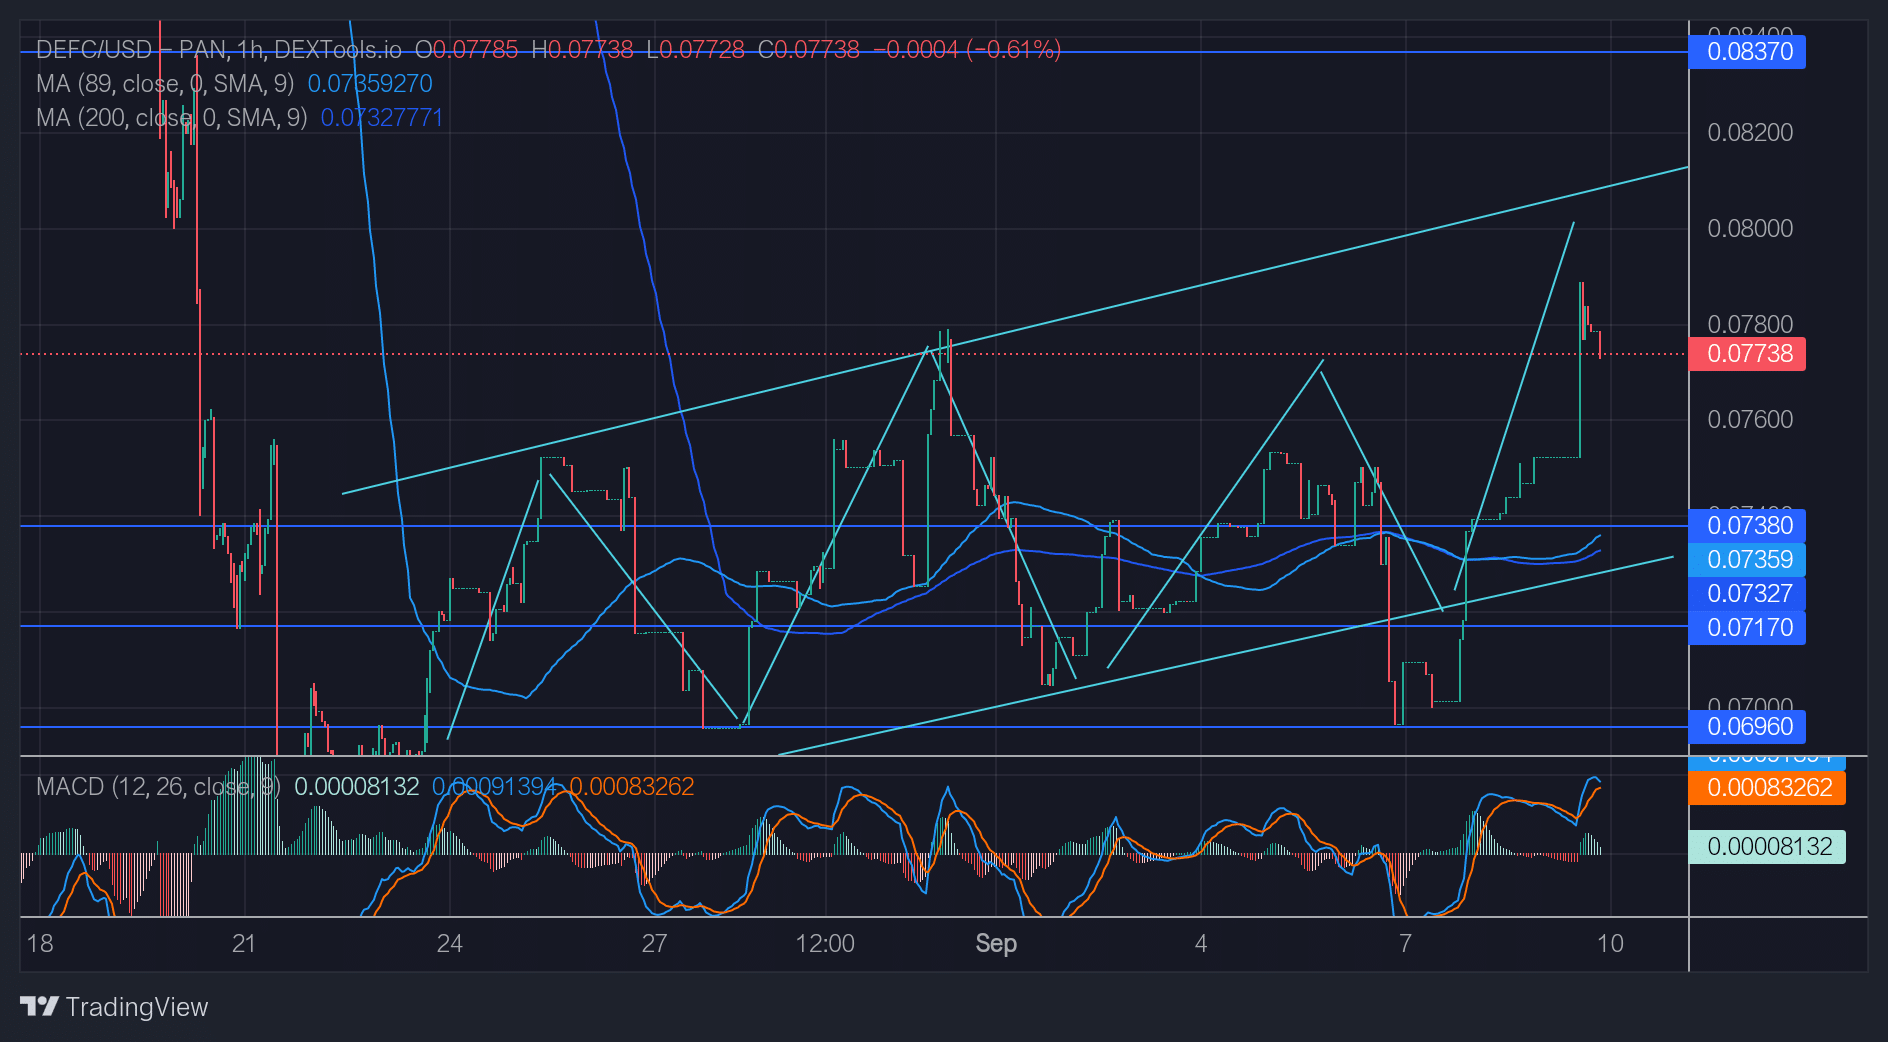The height and width of the screenshot is (1042, 1888).
Task: Click date label 10 on time axis
Action: point(1610,943)
